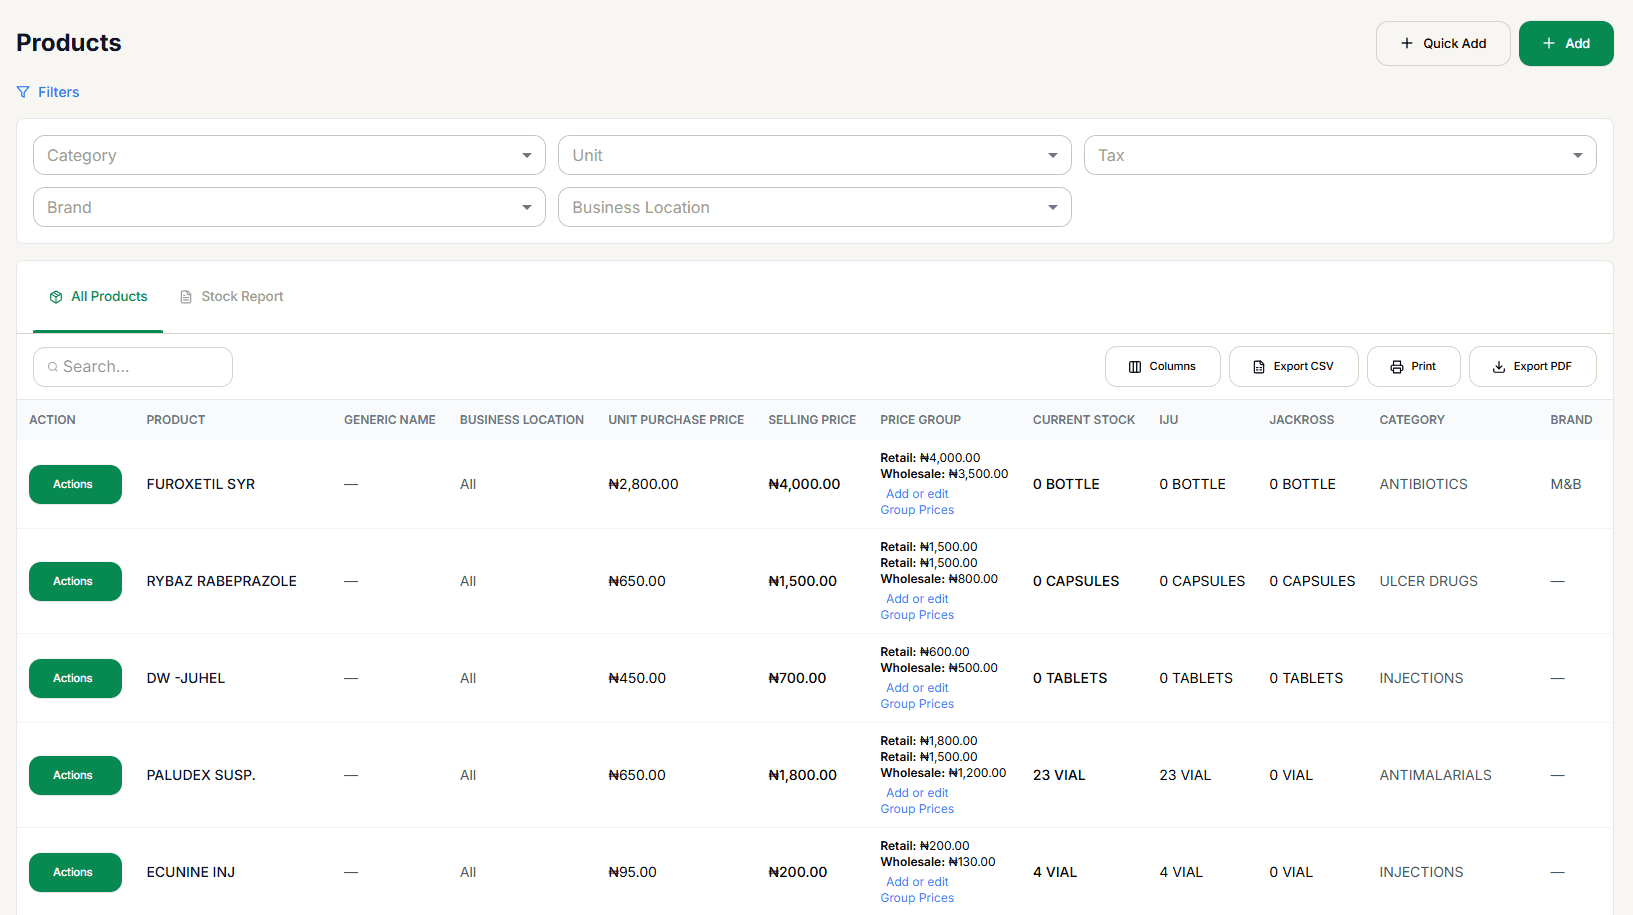Screen dimensions: 1633x915
Task: Open Actions for DW -JUHEL
Action: click(x=75, y=678)
